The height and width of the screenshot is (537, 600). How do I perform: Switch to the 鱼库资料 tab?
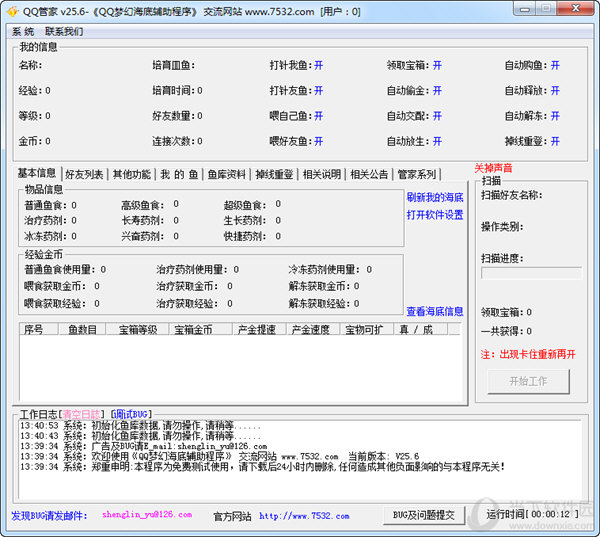point(227,175)
